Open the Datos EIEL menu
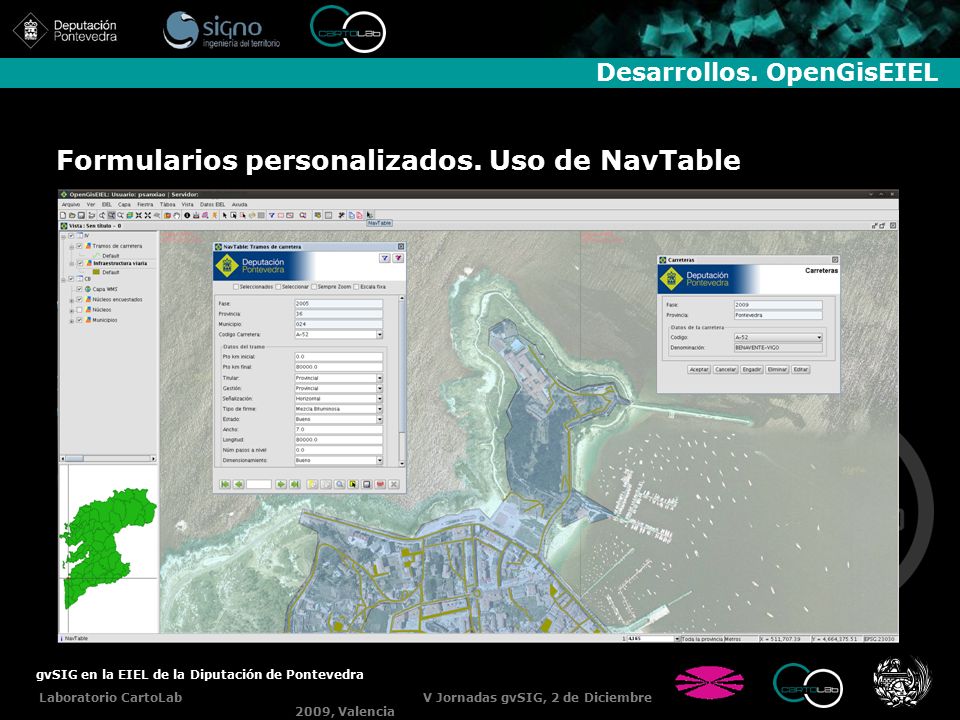Viewport: 960px width, 720px height. [x=212, y=204]
